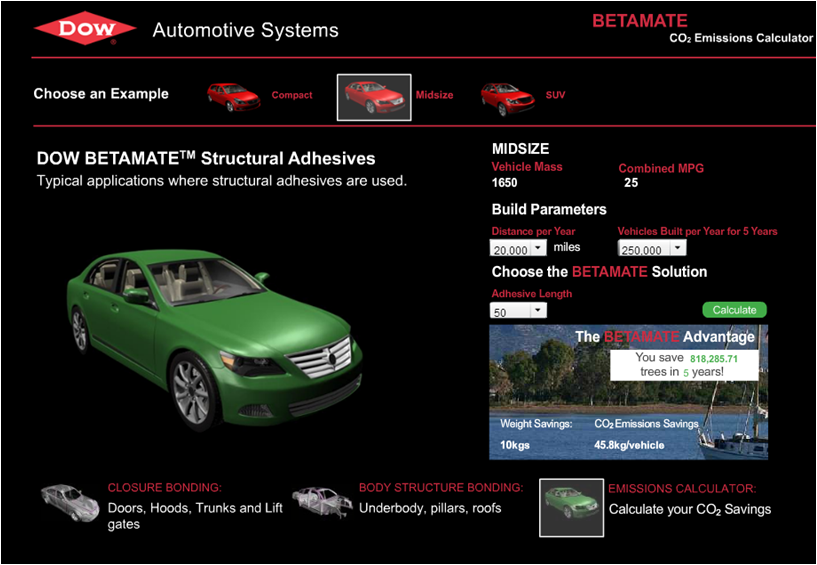Open the CLOSURE BONDING heading link
The height and width of the screenshot is (565, 817).
coord(164,489)
